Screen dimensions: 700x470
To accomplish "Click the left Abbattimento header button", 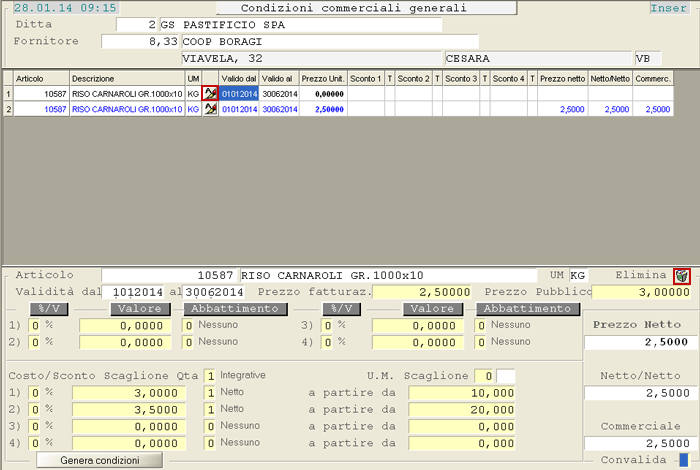I will click(235, 309).
